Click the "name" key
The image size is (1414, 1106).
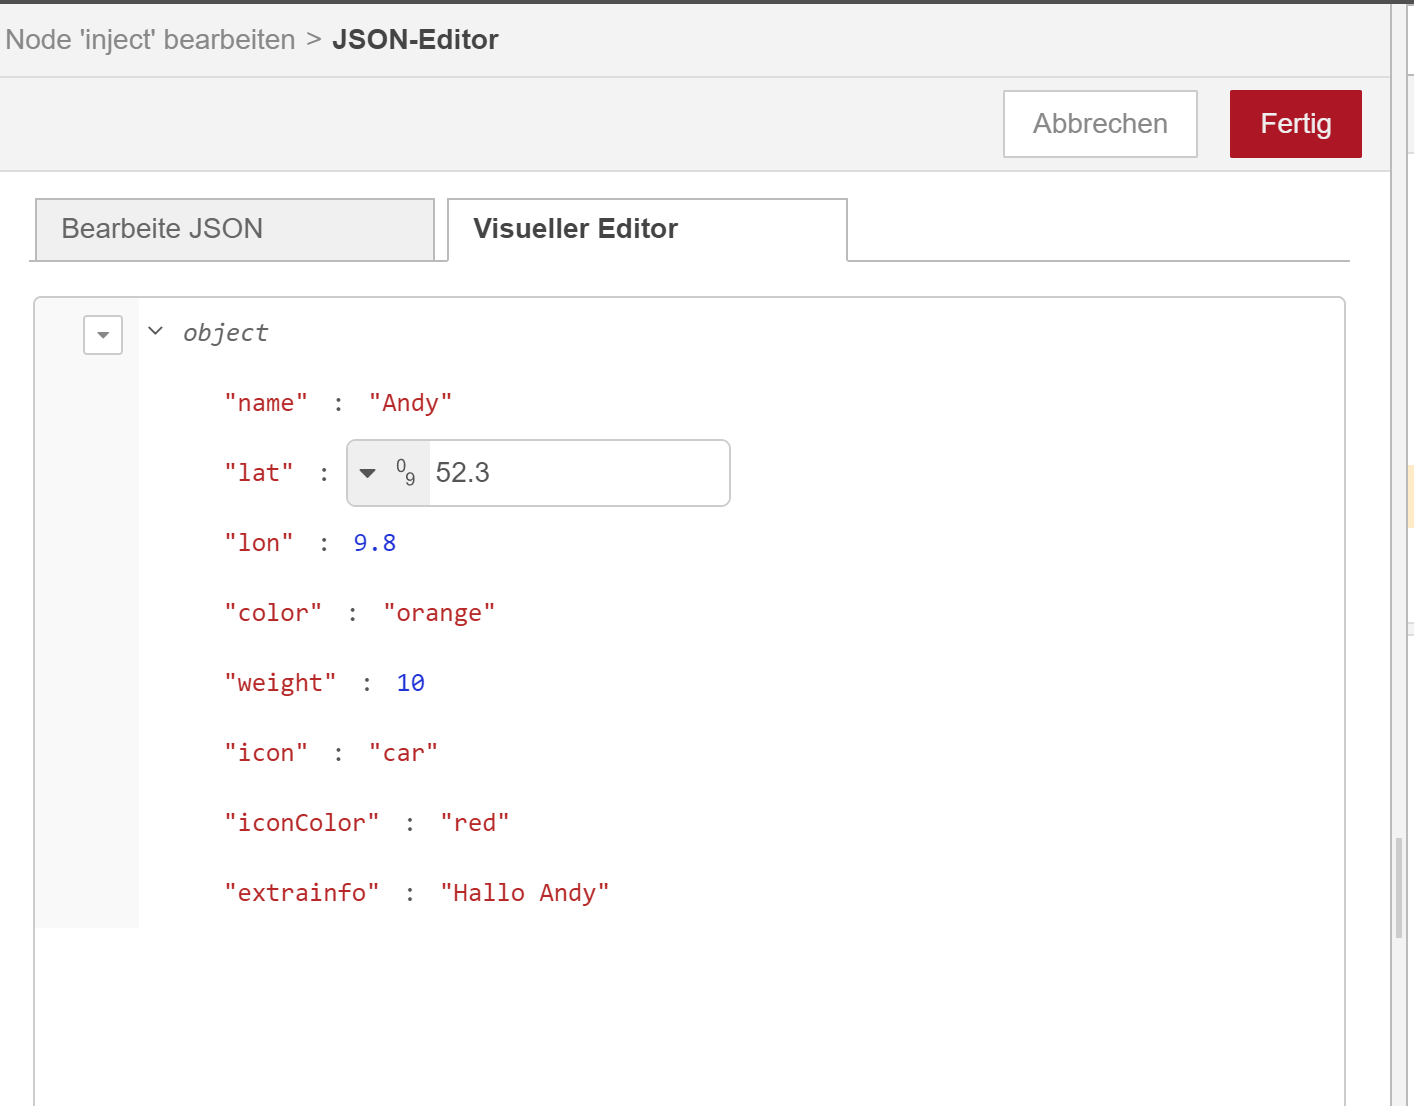[266, 403]
